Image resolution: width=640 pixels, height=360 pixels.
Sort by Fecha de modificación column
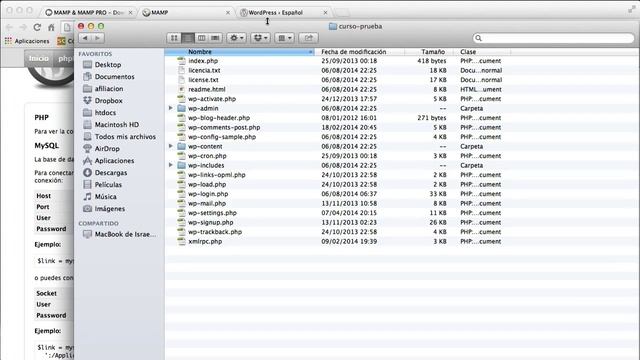[360, 52]
